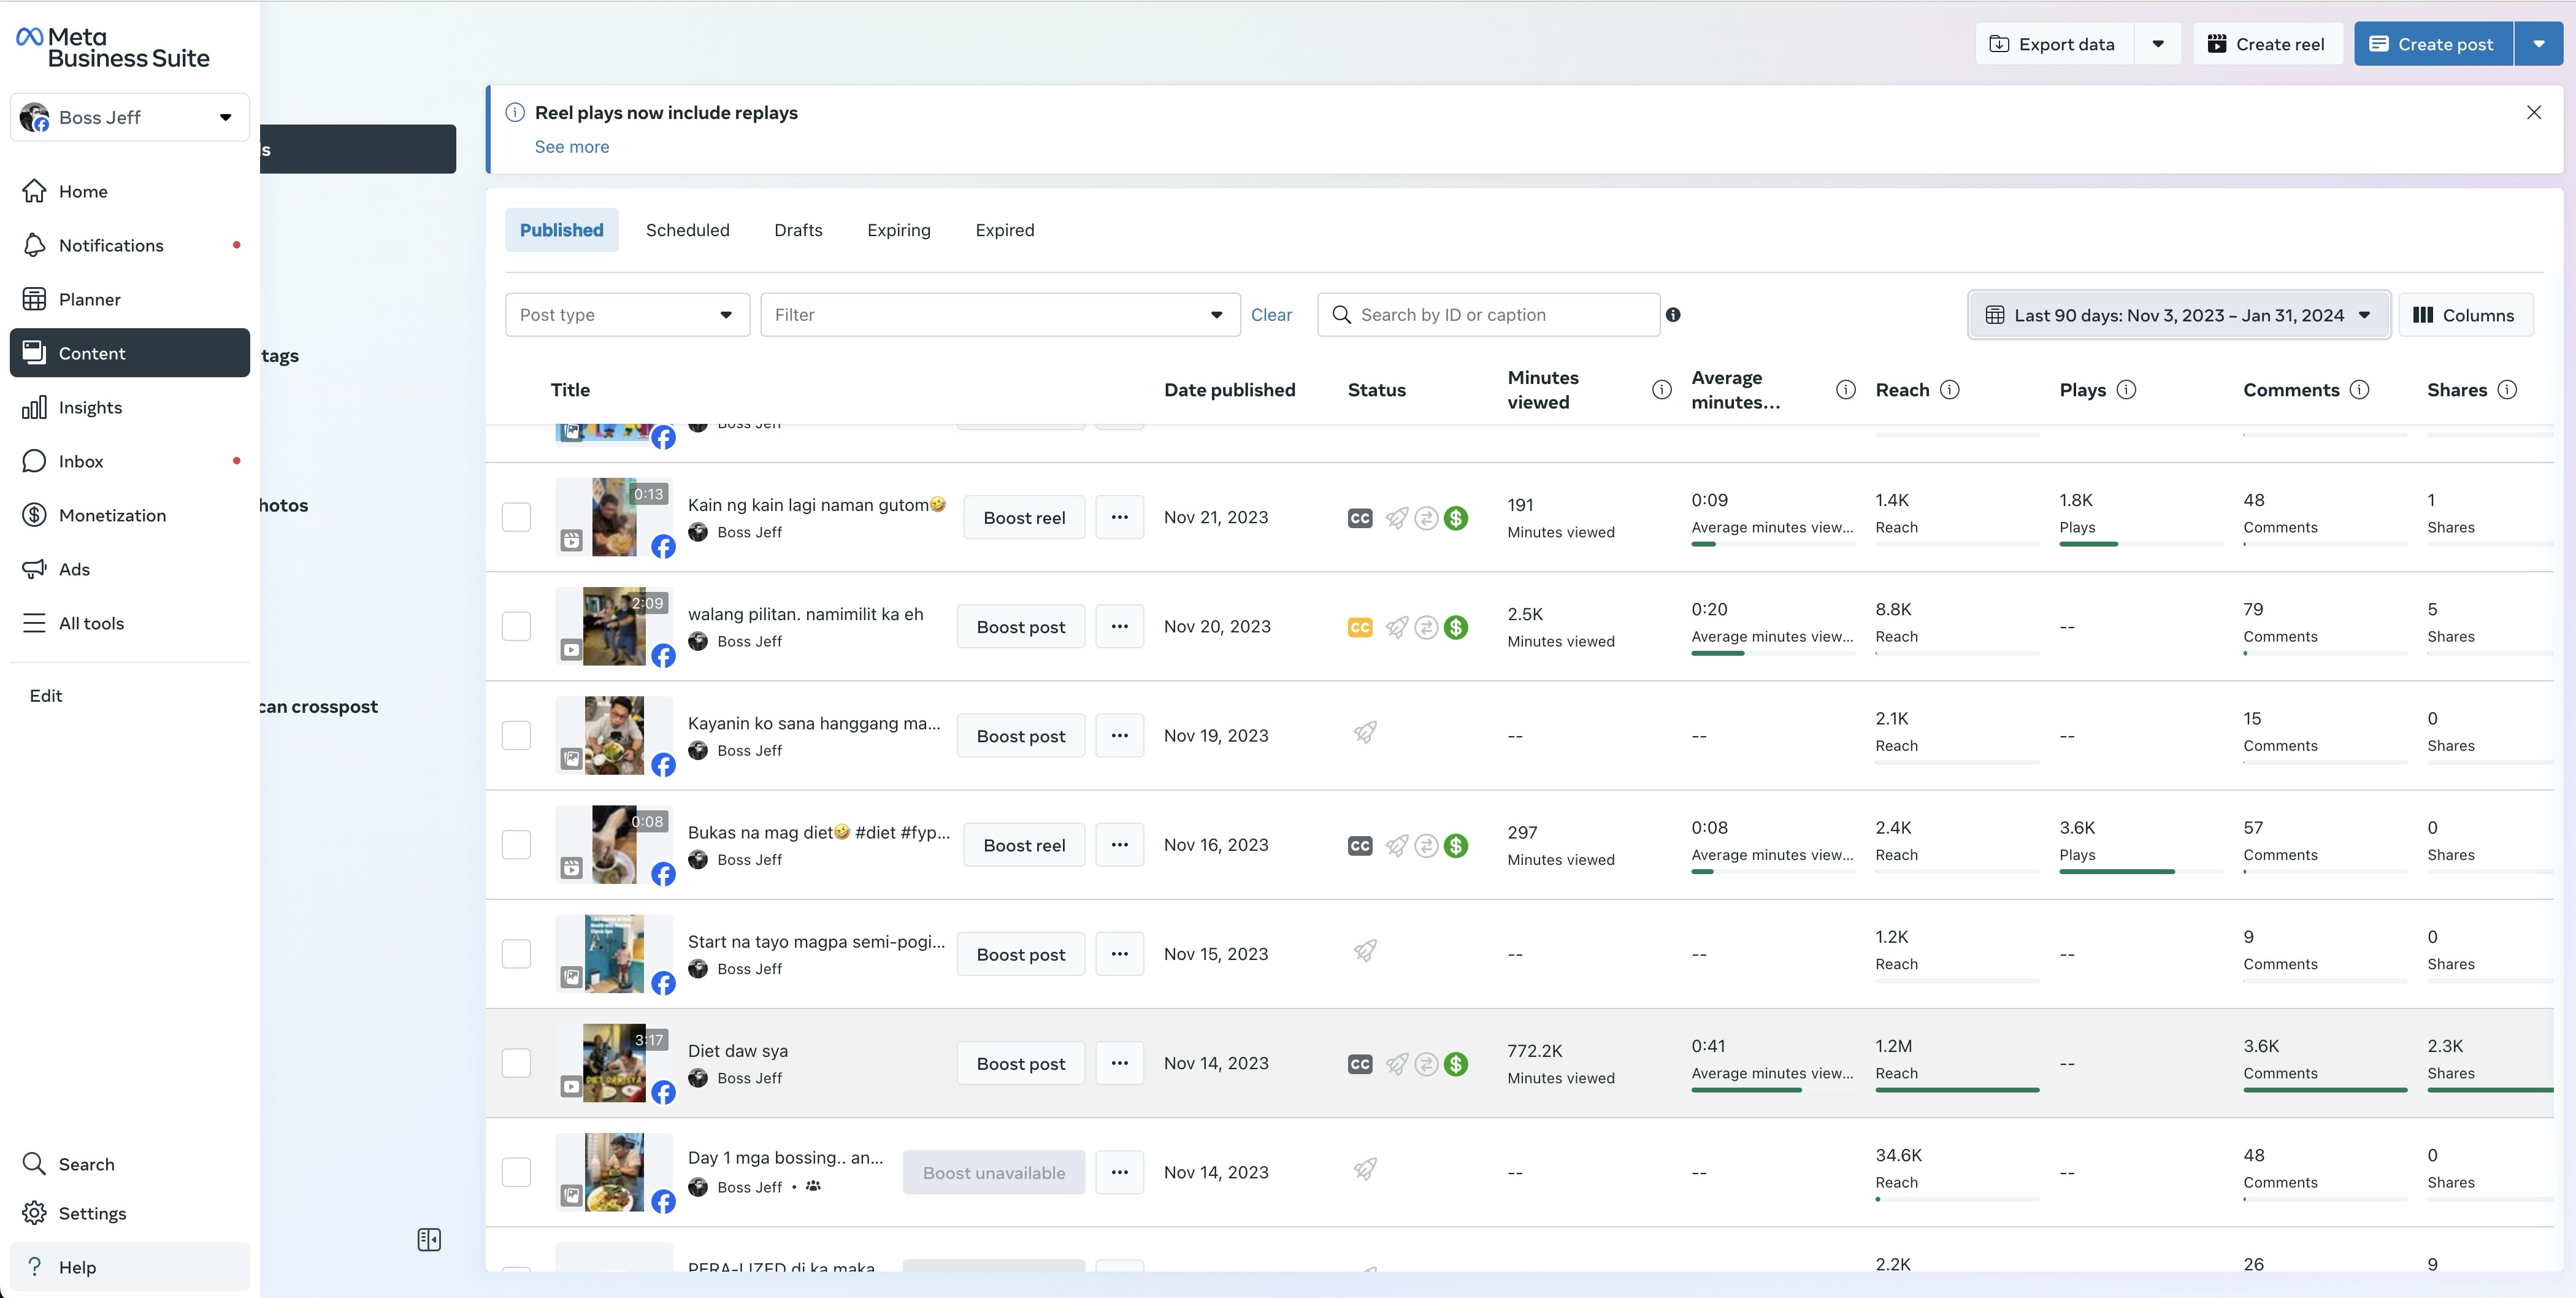2576x1298 pixels.
Task: Click Boost reel for Bukas na mag diet
Action: (x=1023, y=845)
